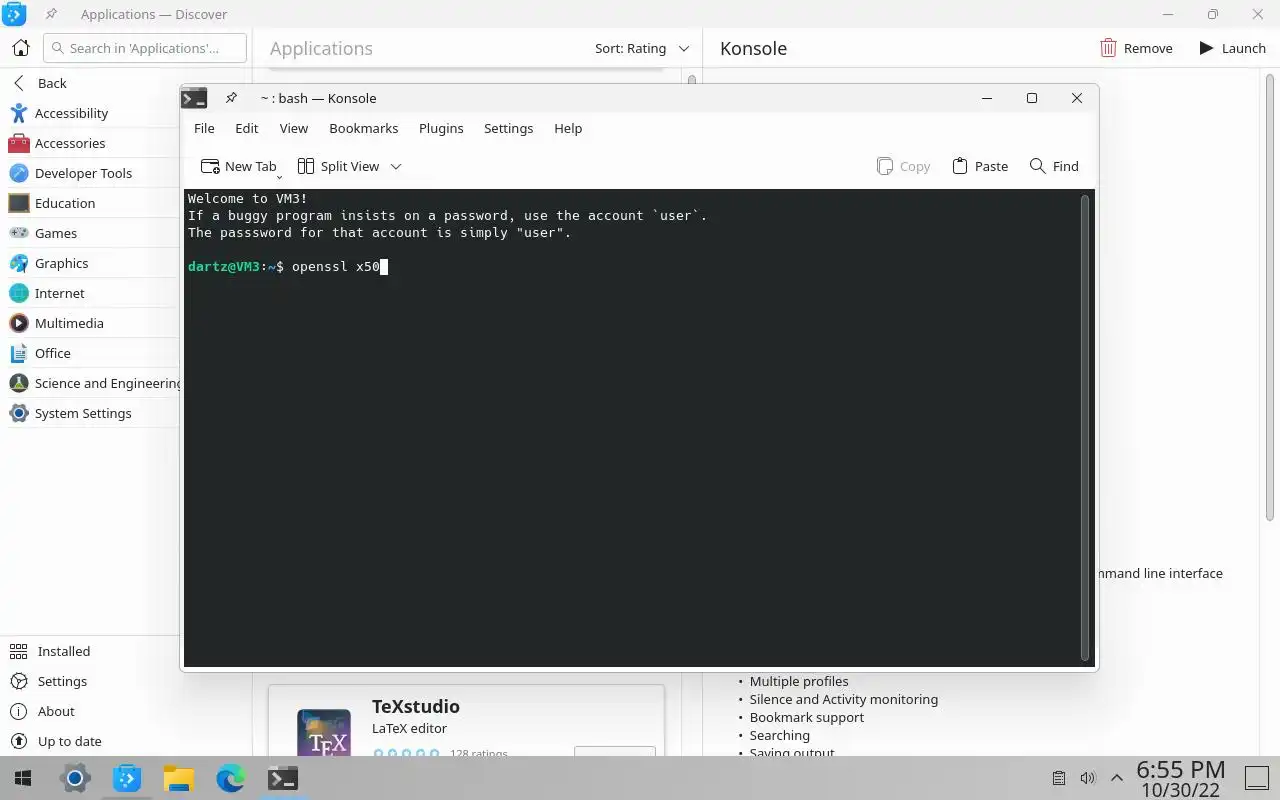Expand the Split View chevron dropdown
Screen dimensions: 1280x800
(x=395, y=166)
